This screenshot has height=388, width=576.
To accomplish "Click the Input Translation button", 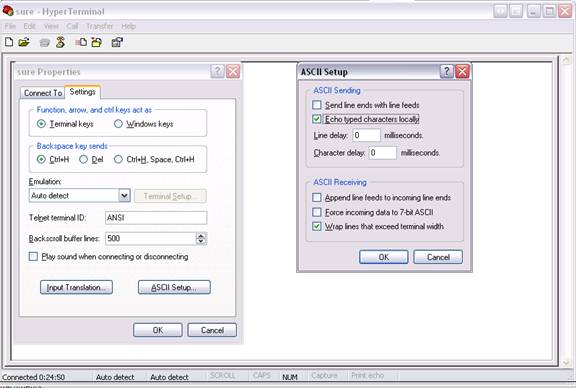I will click(76, 287).
